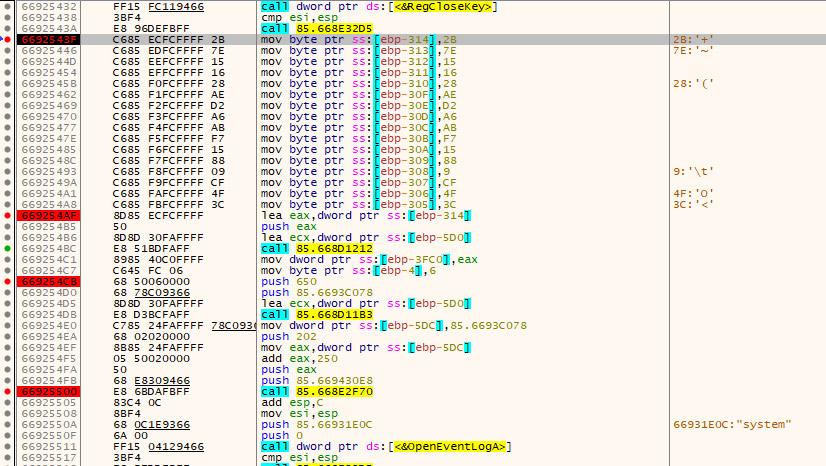Select opcode bytes 05 50020000
826x466 pixels.
151,359
